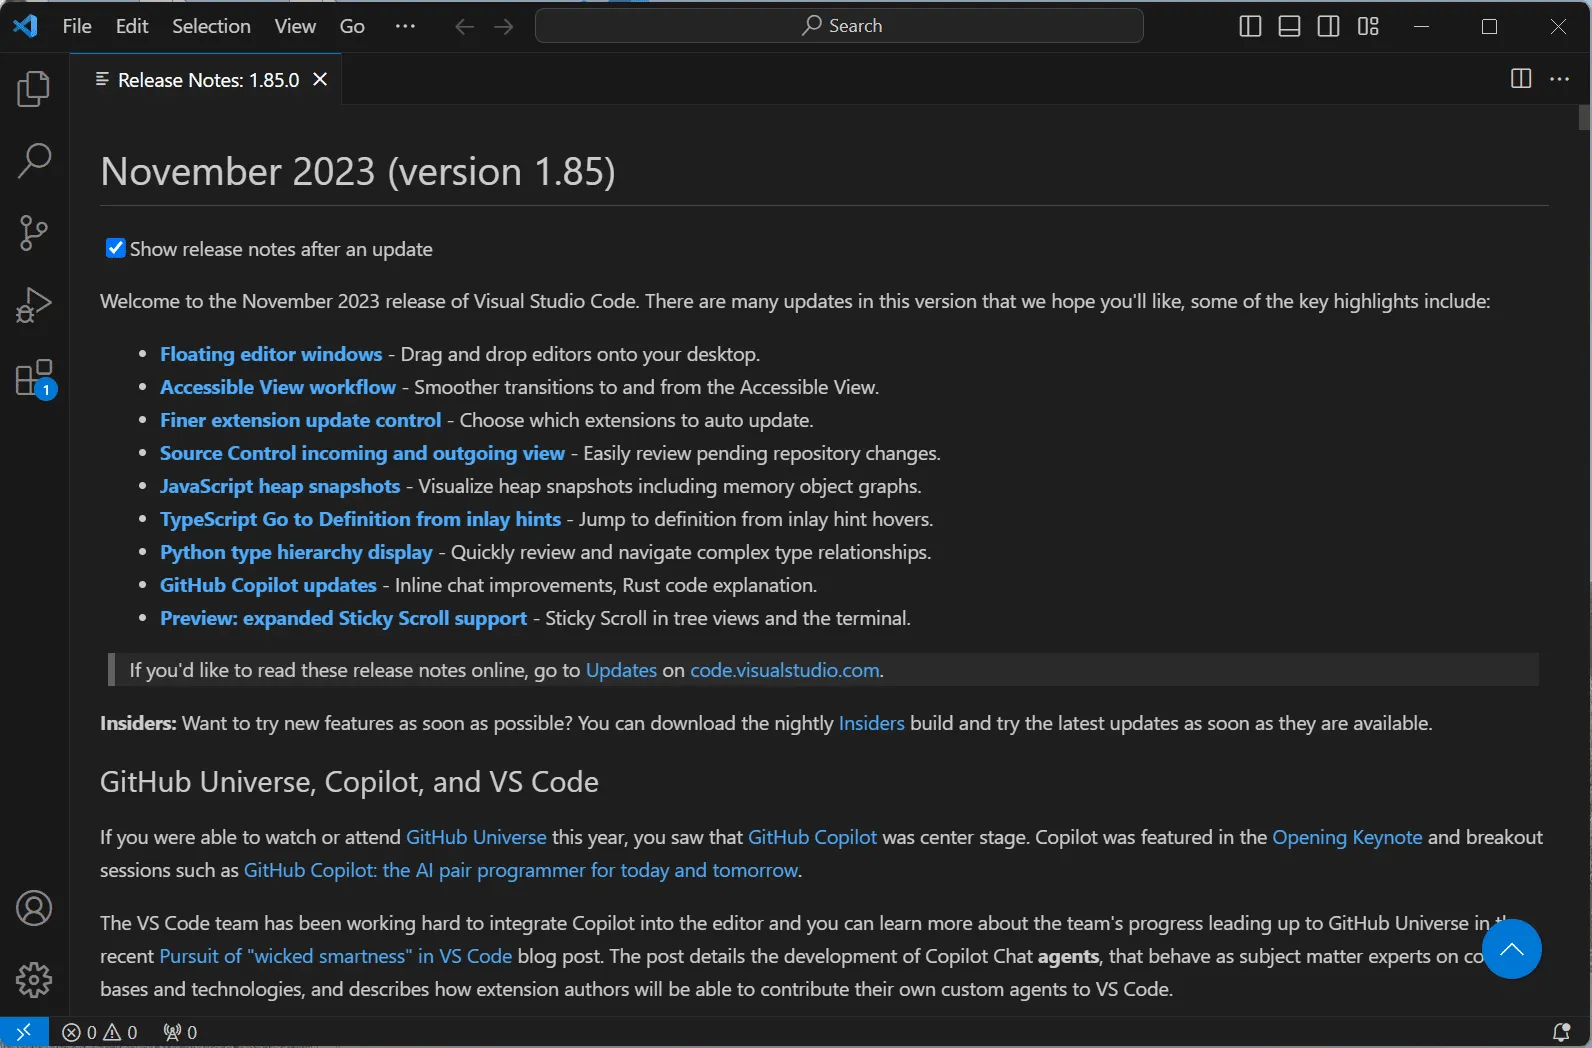1592x1048 pixels.
Task: Go back with the left arrow
Action: (464, 27)
